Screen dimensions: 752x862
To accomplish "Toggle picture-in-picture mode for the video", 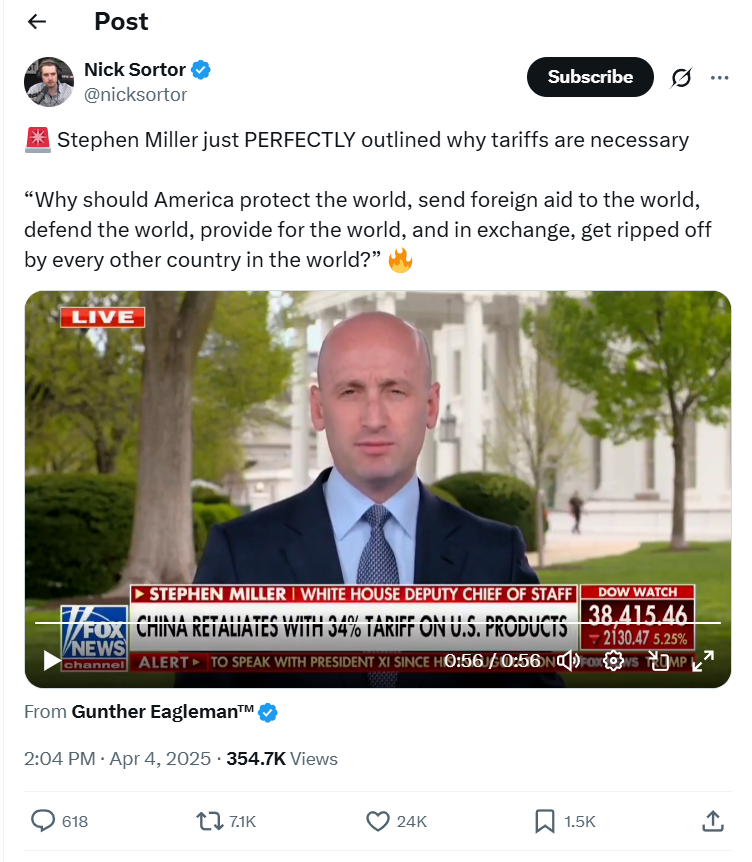I will [x=658, y=660].
